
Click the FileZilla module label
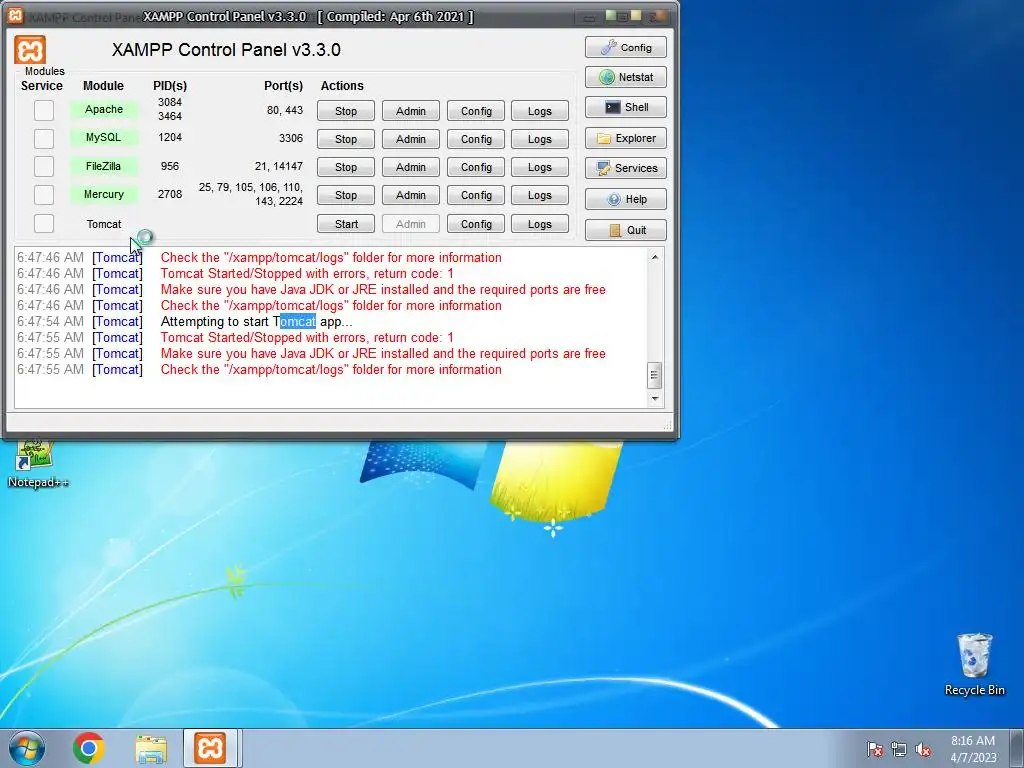click(x=104, y=166)
